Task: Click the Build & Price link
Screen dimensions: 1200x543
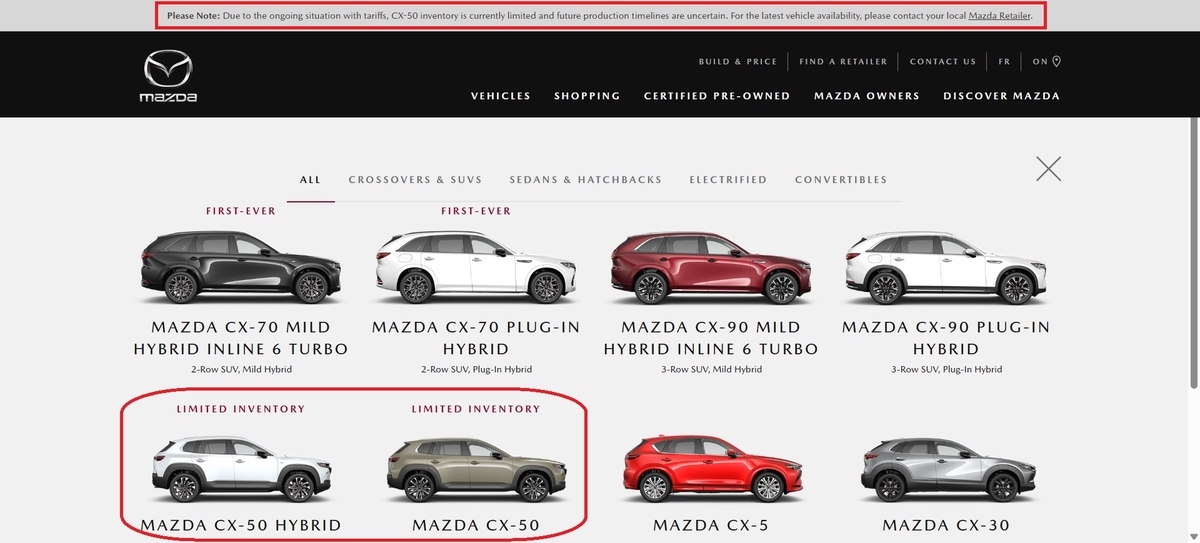Action: pos(738,61)
